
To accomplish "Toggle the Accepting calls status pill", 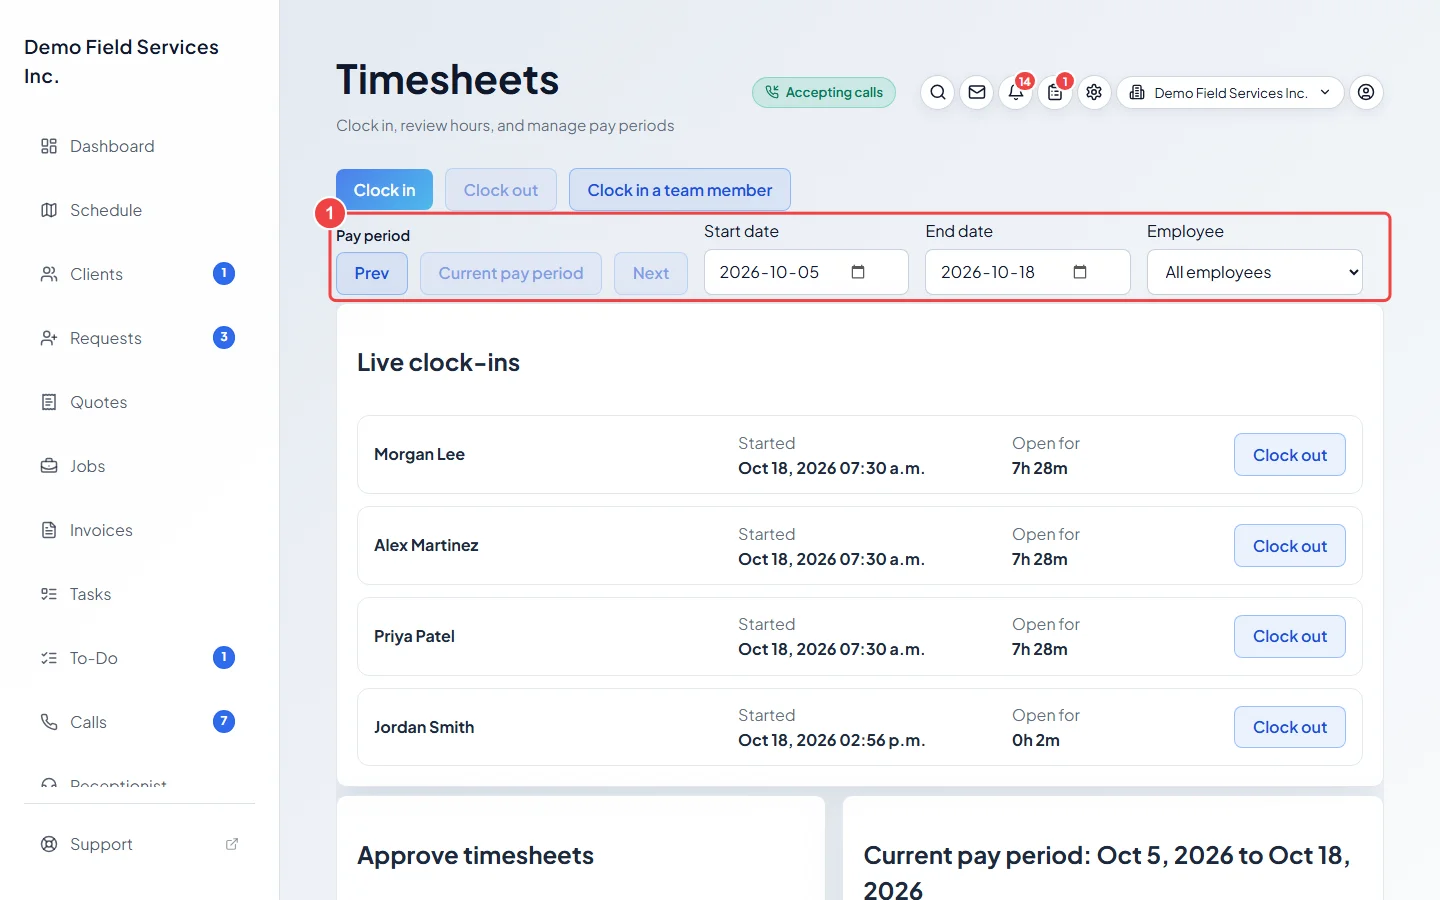I will point(824,92).
